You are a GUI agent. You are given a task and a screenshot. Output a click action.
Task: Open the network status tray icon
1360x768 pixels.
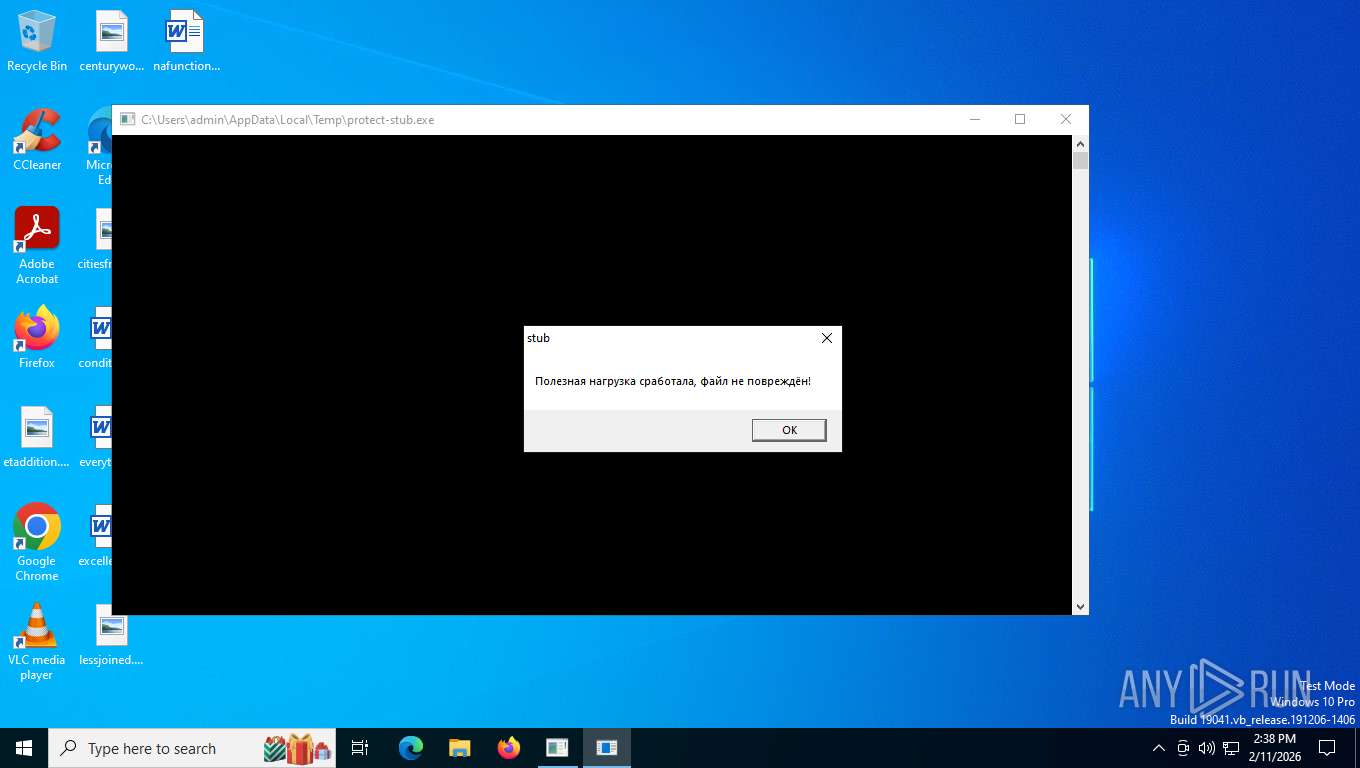pos(1231,748)
